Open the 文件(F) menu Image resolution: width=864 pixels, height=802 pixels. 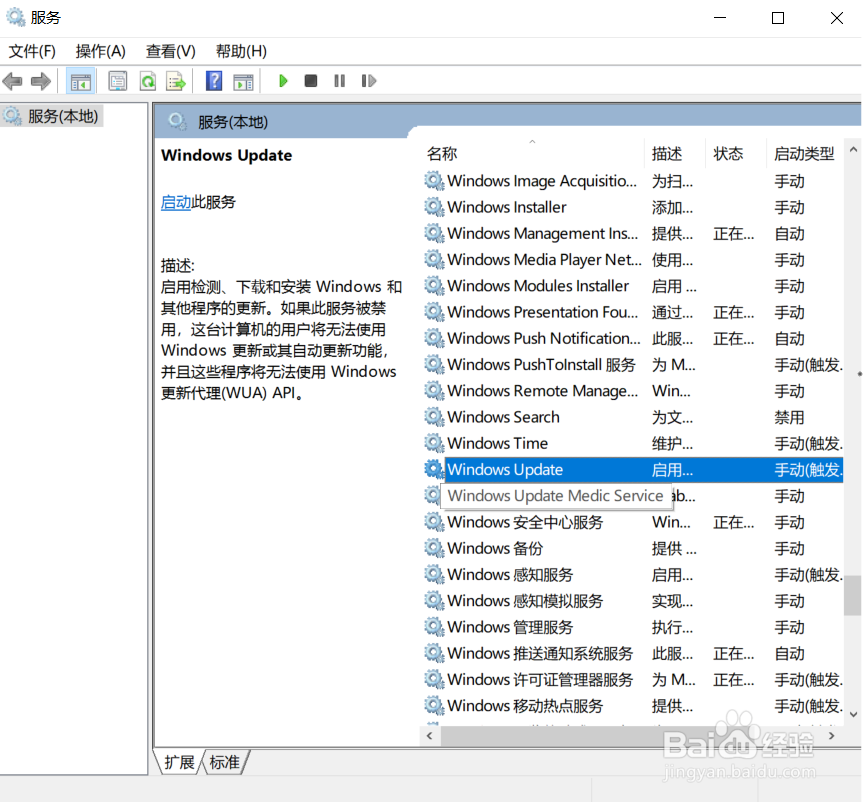point(32,51)
